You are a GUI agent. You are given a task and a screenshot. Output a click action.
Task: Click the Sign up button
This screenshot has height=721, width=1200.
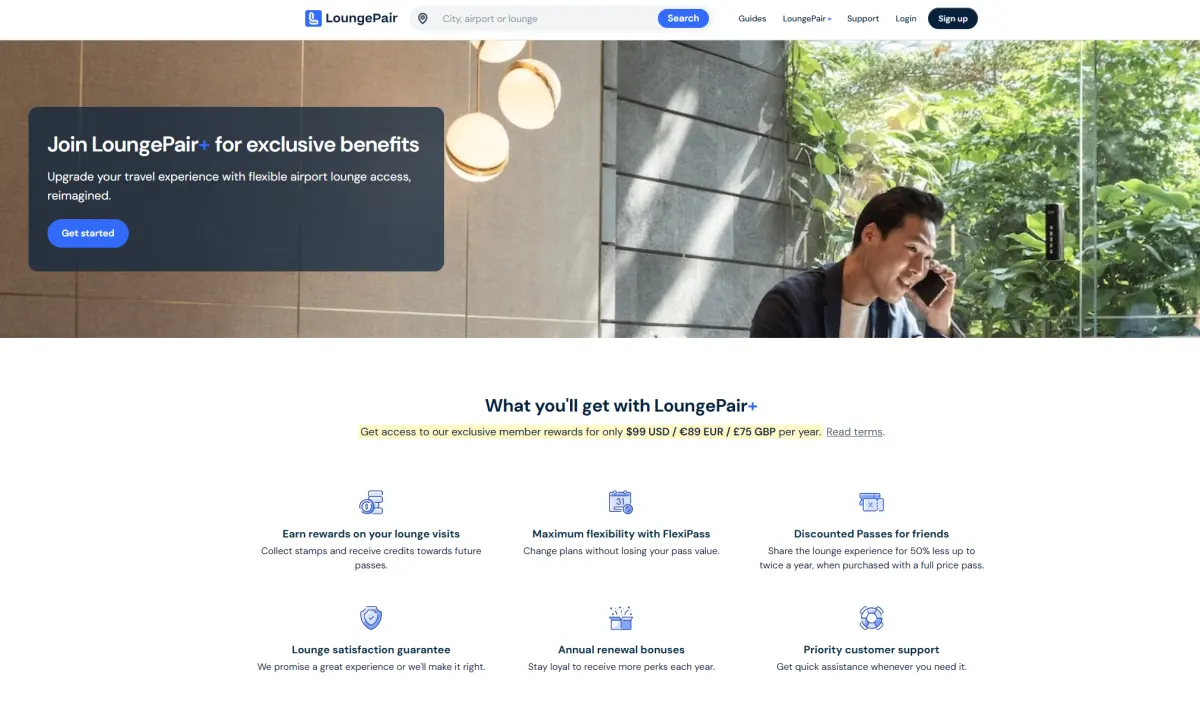[x=953, y=18]
